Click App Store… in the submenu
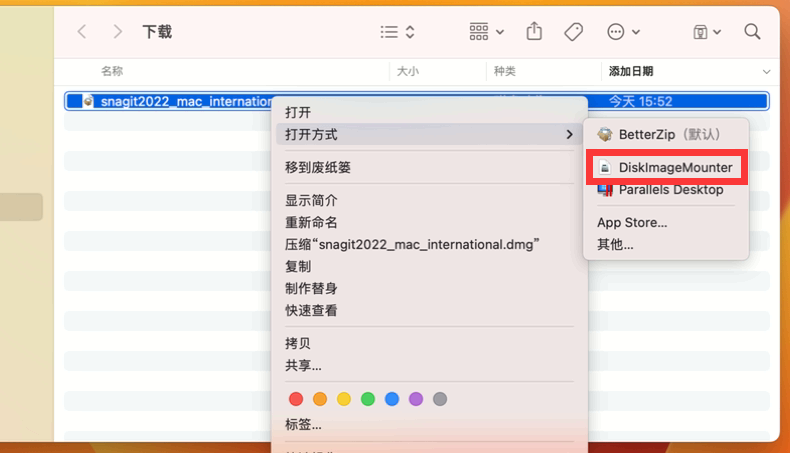Image resolution: width=790 pixels, height=453 pixels. (632, 222)
